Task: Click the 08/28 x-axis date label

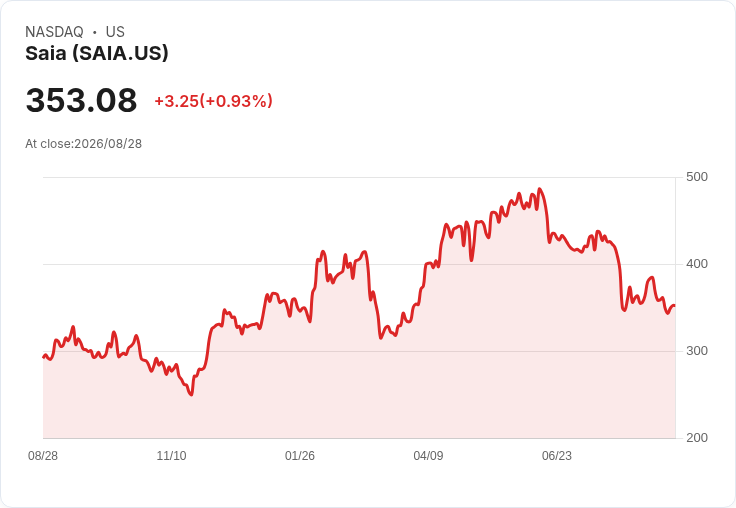Action: (43, 455)
